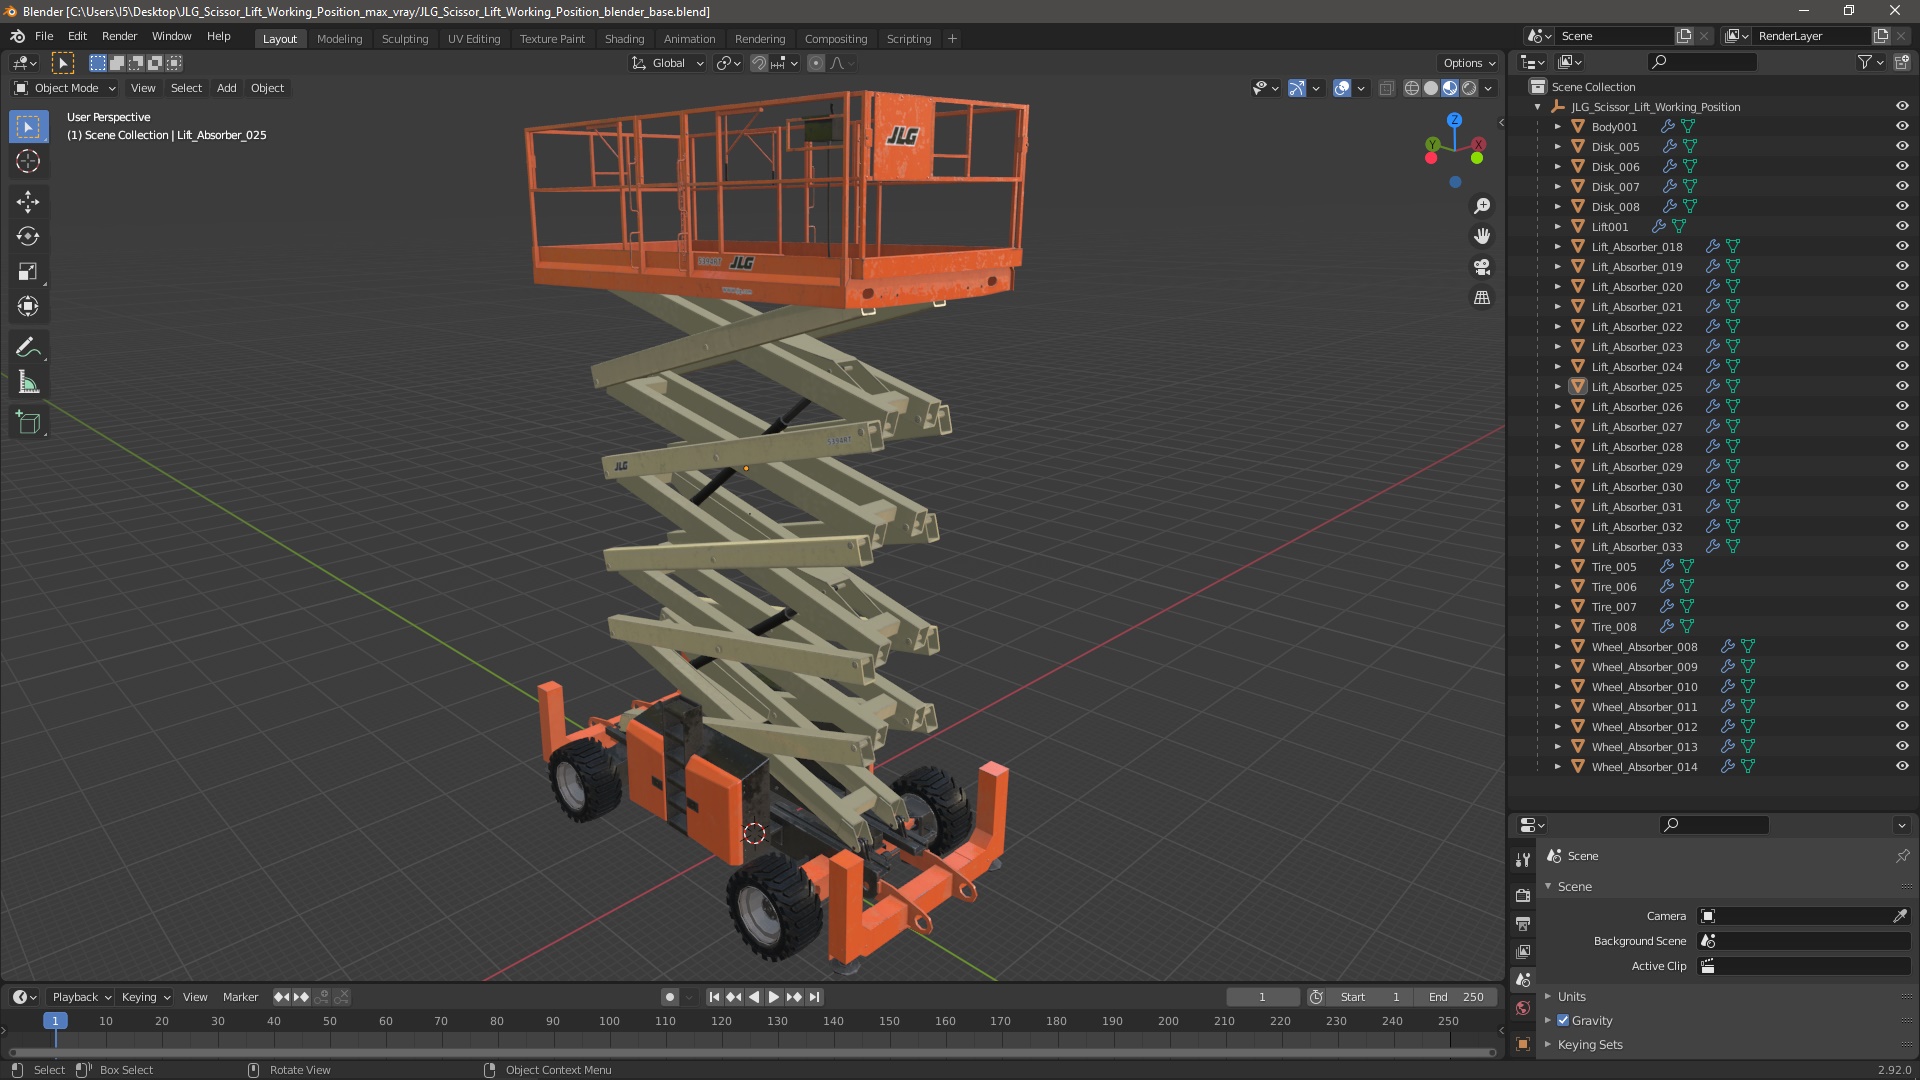Switch to the Shading workspace tab
Screen dimensions: 1920x1080
pyautogui.click(x=624, y=39)
